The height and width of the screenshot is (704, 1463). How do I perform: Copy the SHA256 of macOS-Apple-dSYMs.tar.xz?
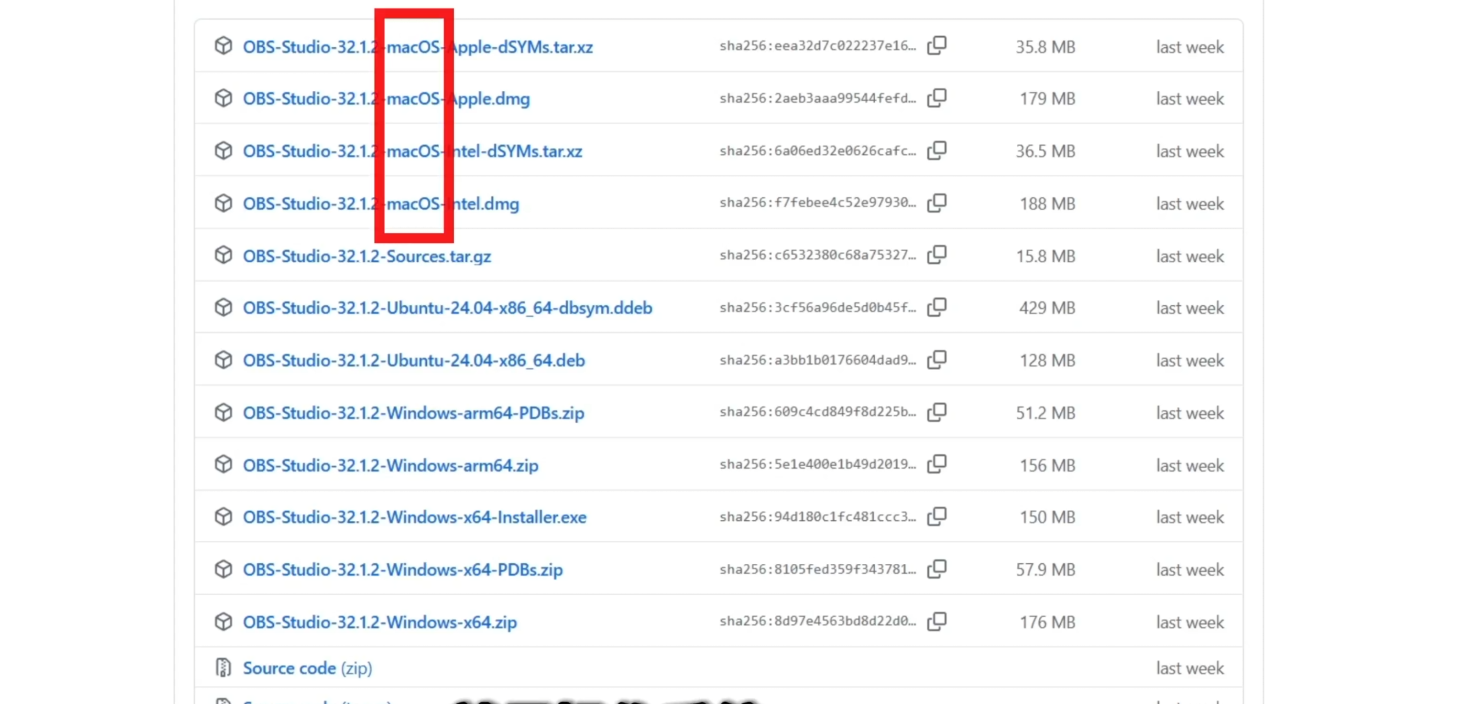pyautogui.click(x=937, y=46)
